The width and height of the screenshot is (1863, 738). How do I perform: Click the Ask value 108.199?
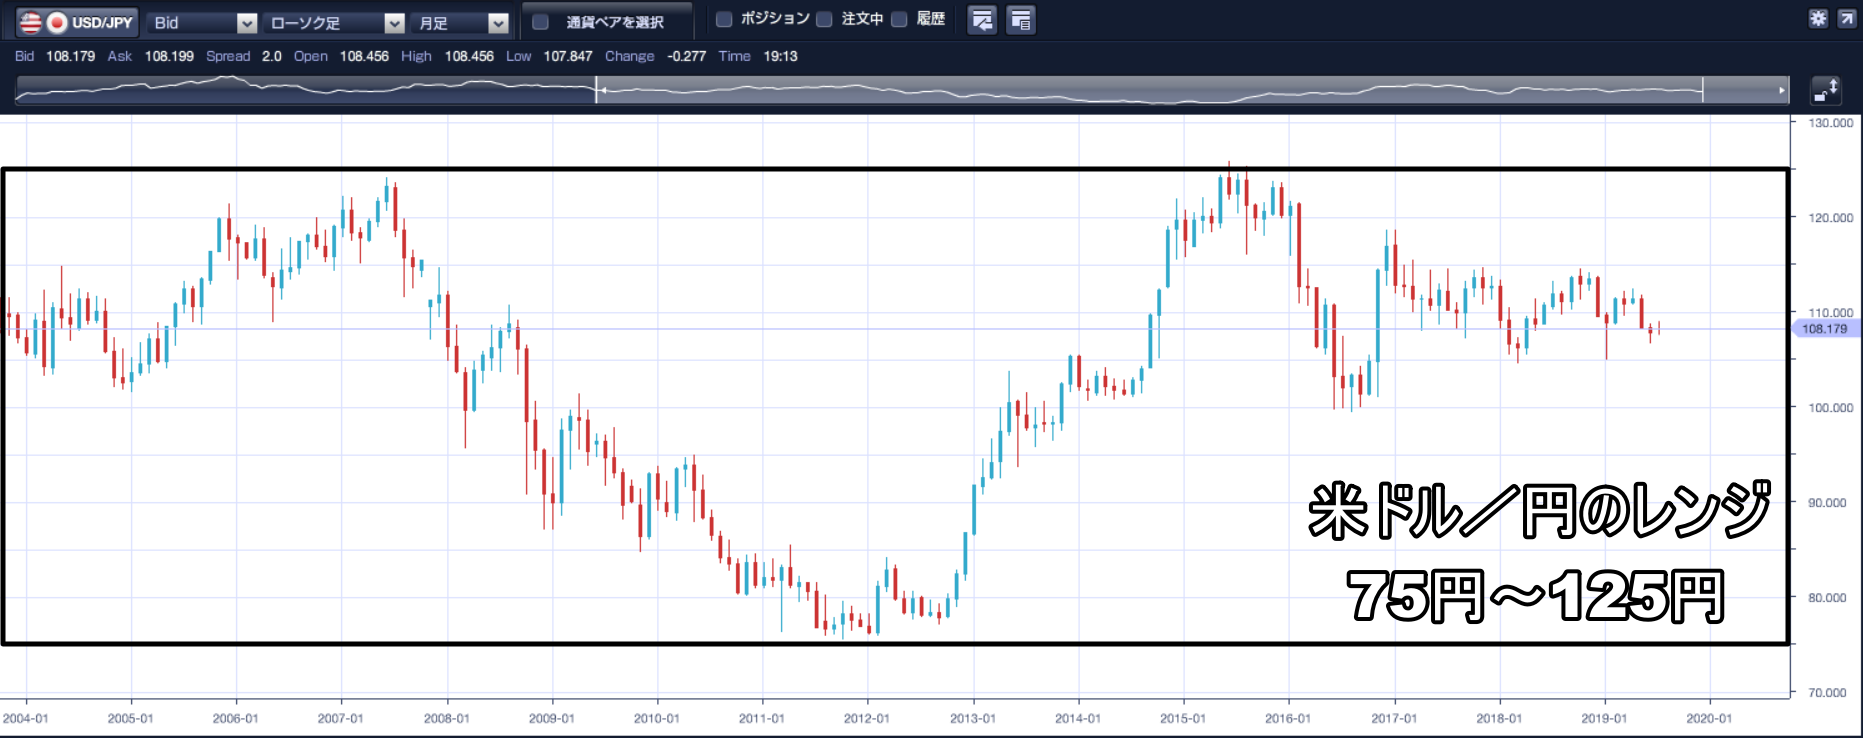[x=169, y=56]
